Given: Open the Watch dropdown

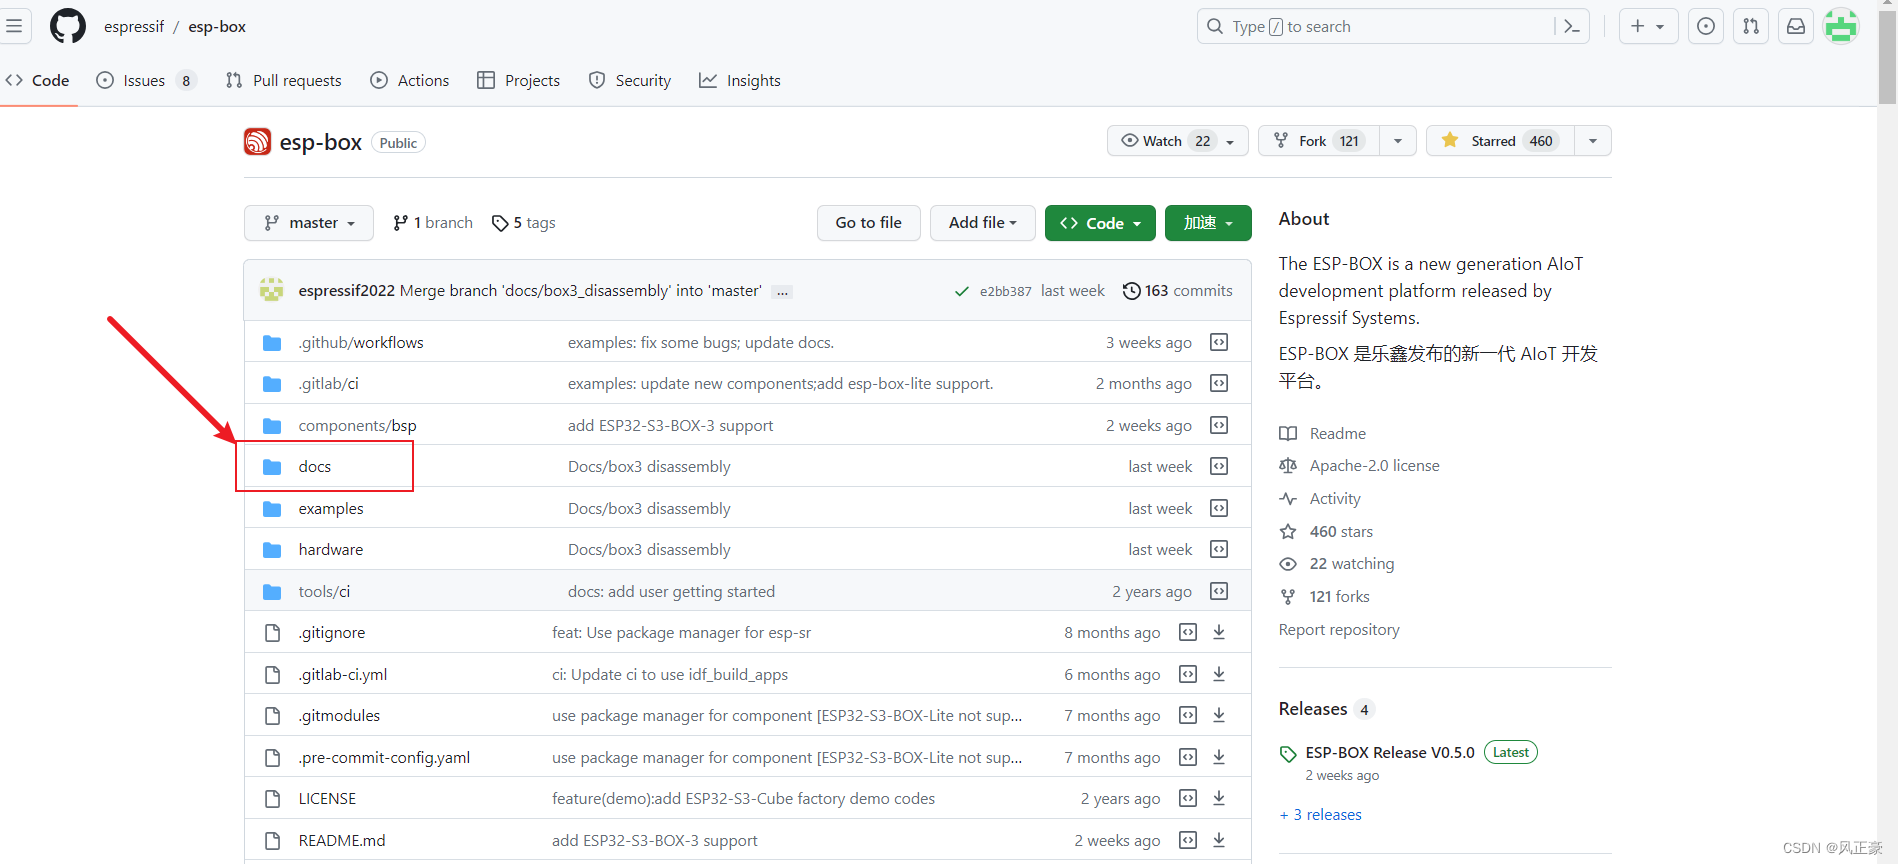Looking at the screenshot, I should 1178,141.
